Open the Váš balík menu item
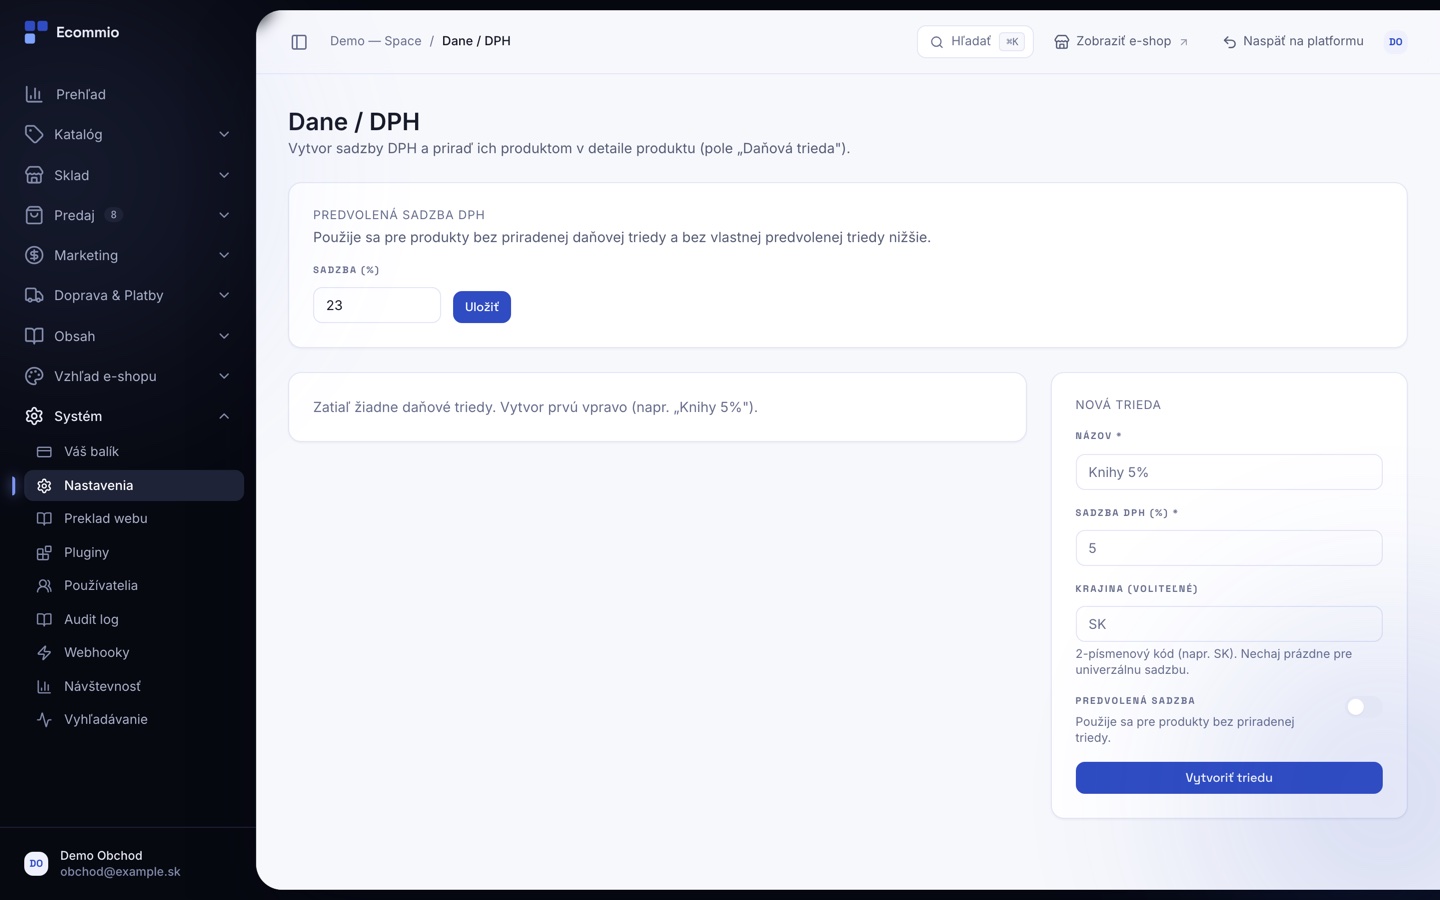The height and width of the screenshot is (900, 1440). (x=134, y=452)
